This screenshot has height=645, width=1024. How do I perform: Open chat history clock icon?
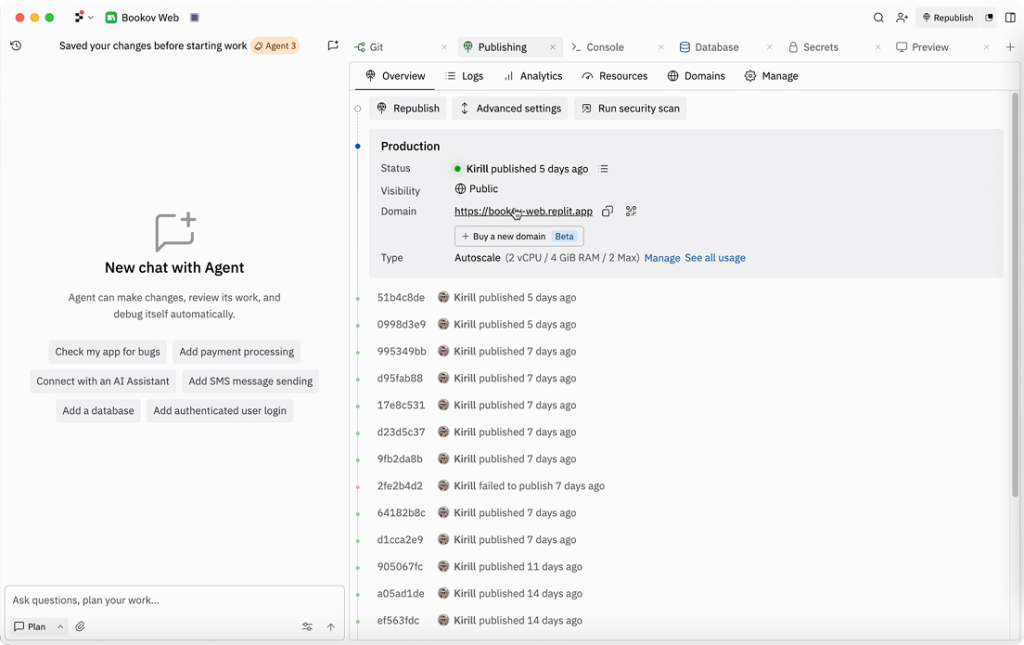tap(16, 46)
